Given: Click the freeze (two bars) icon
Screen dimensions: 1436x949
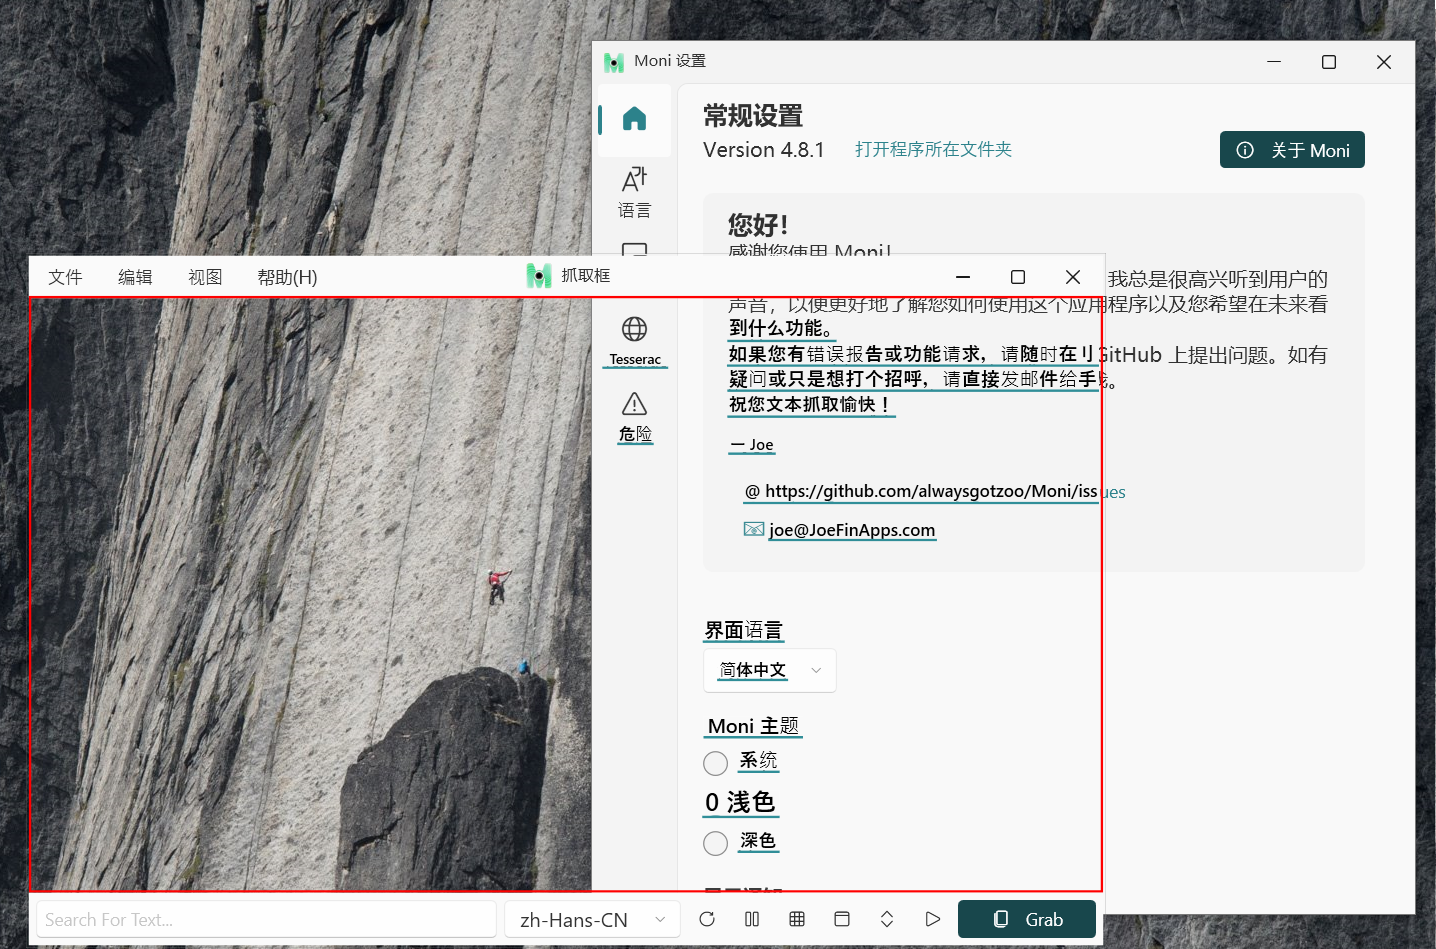Looking at the screenshot, I should coord(752,919).
